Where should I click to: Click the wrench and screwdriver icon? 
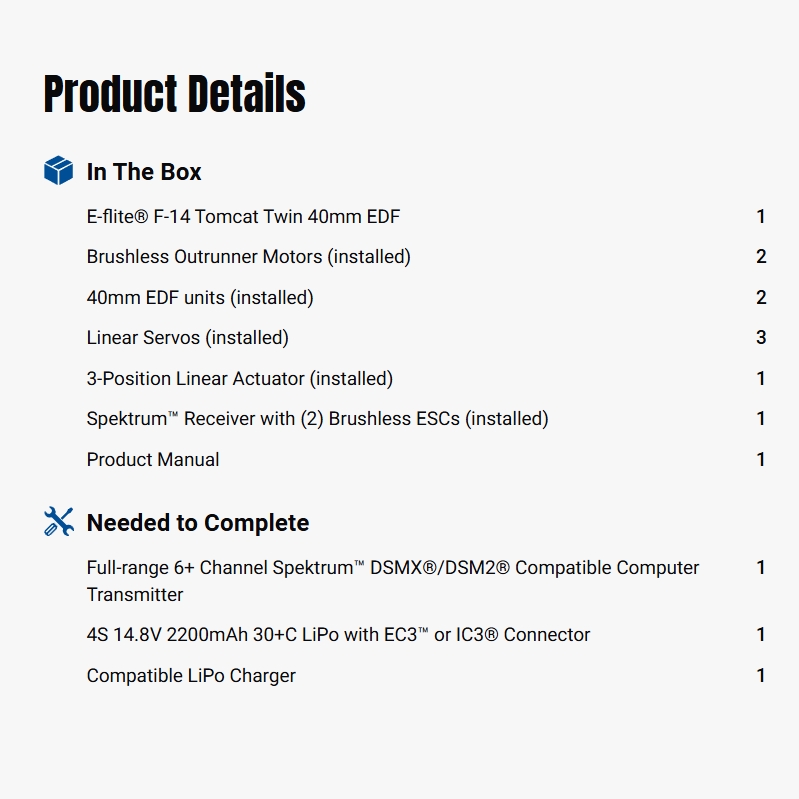[x=59, y=522]
